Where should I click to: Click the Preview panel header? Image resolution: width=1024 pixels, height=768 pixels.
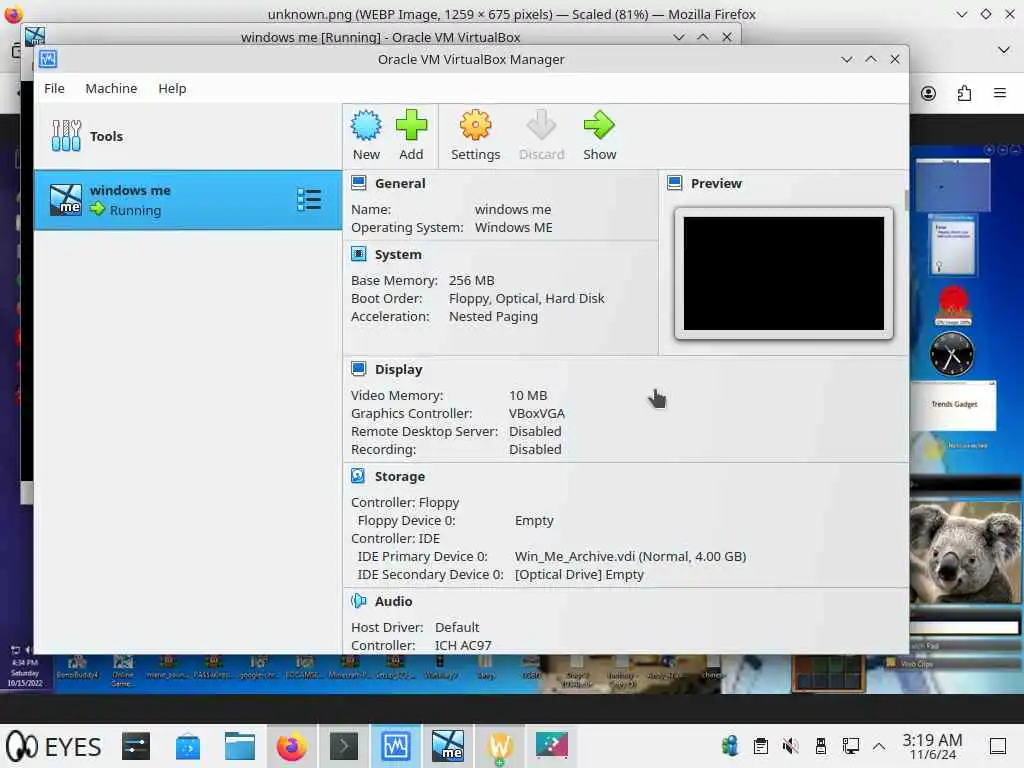(716, 184)
